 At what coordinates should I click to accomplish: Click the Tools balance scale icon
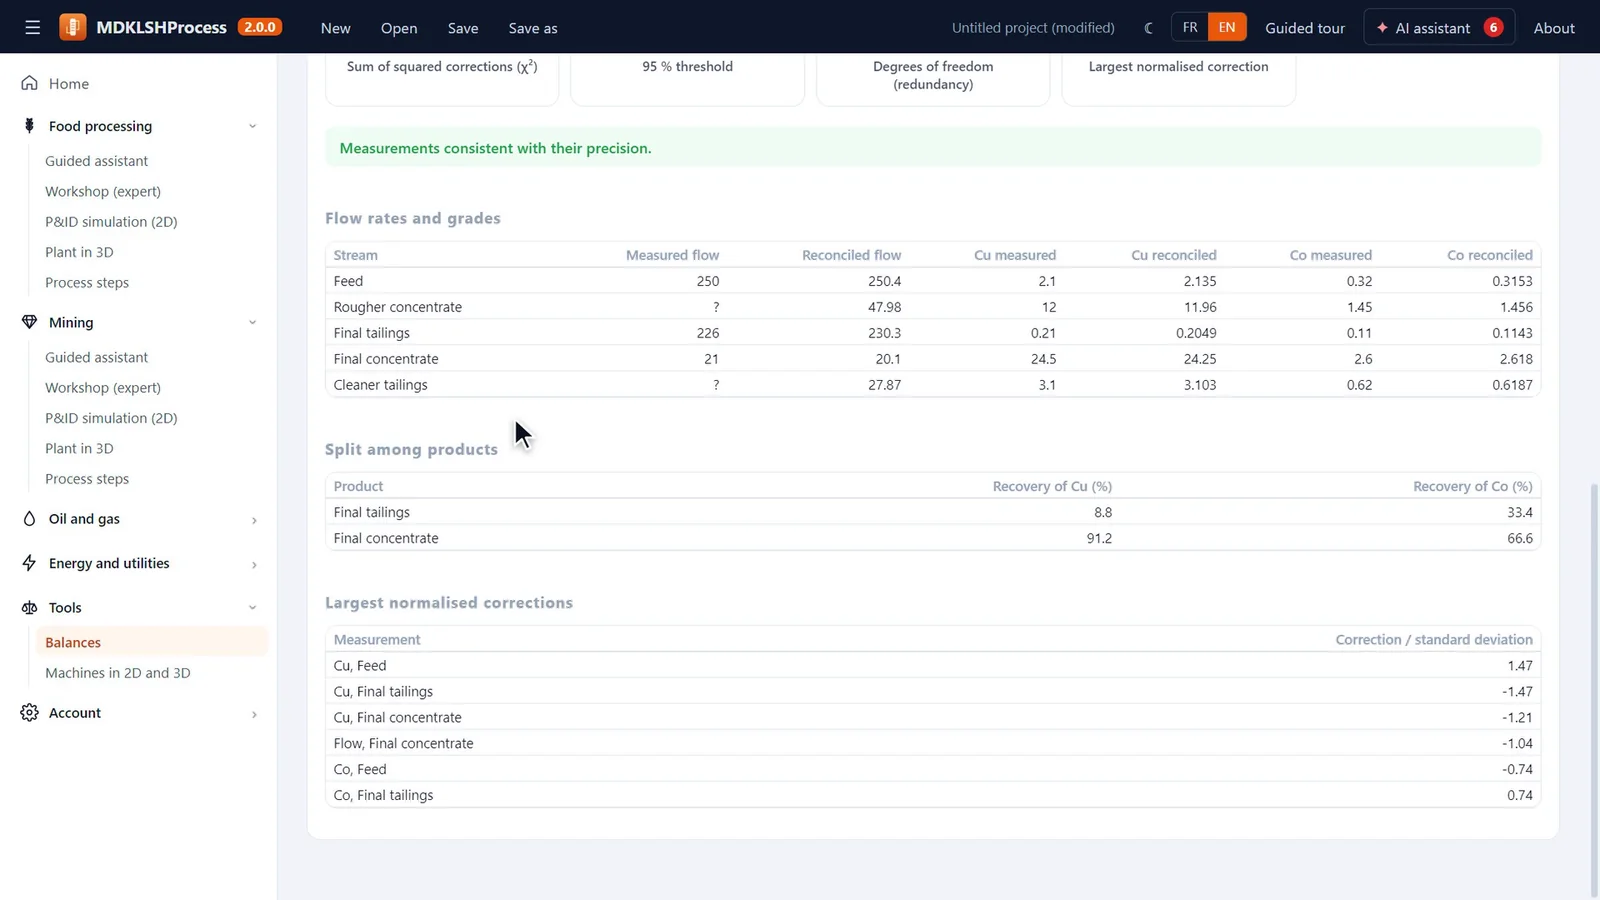click(x=29, y=607)
